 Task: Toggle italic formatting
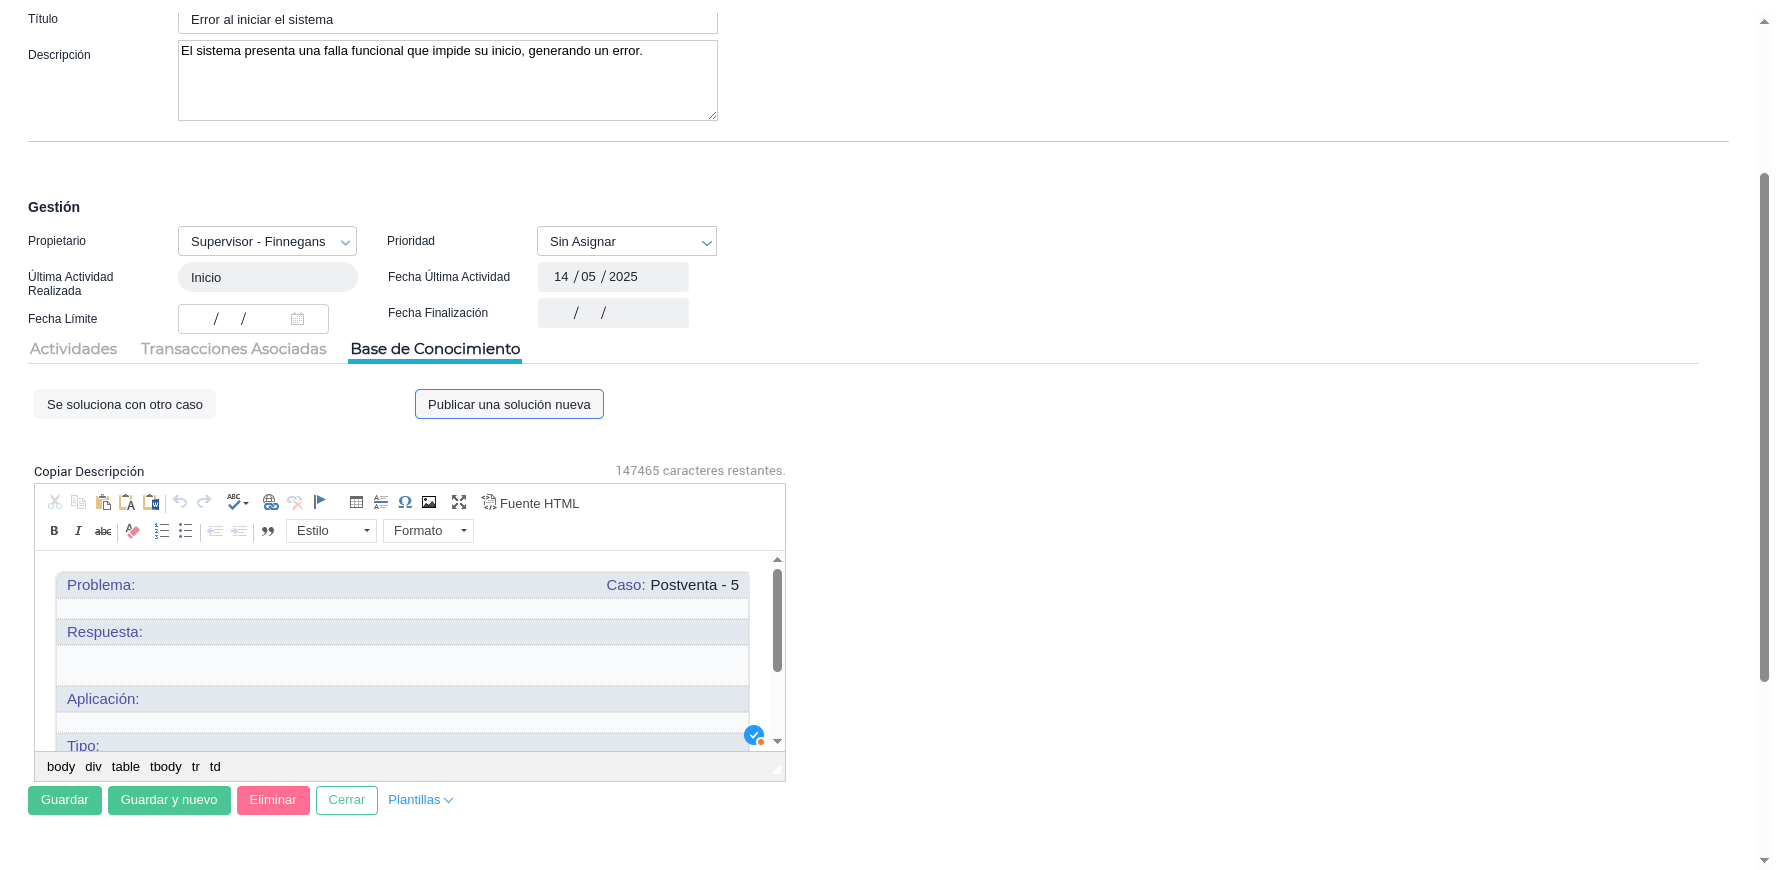click(x=78, y=531)
